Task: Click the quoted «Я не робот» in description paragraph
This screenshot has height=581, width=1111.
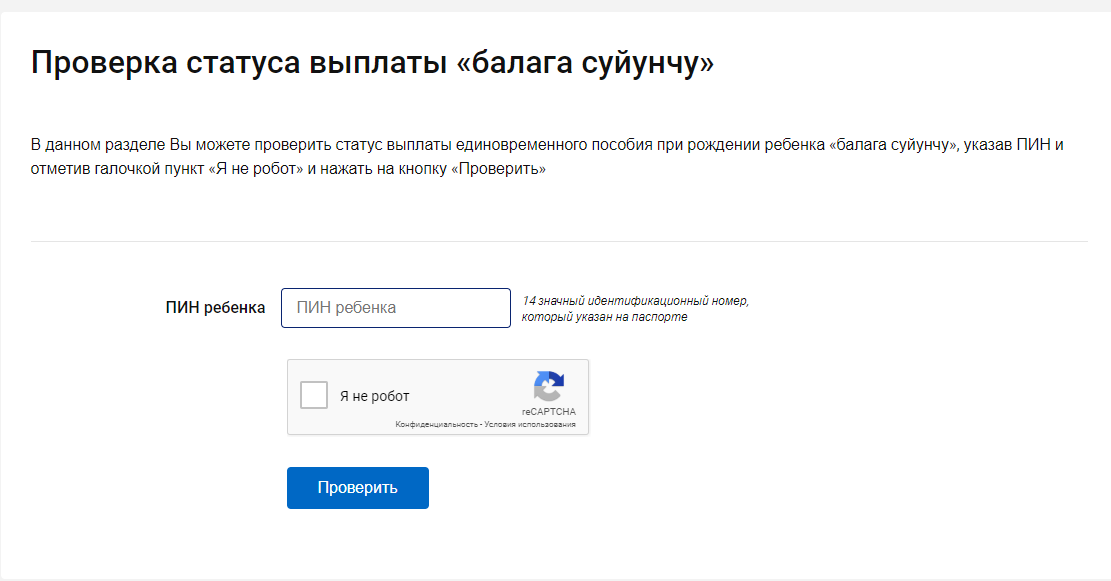Action: tap(256, 169)
